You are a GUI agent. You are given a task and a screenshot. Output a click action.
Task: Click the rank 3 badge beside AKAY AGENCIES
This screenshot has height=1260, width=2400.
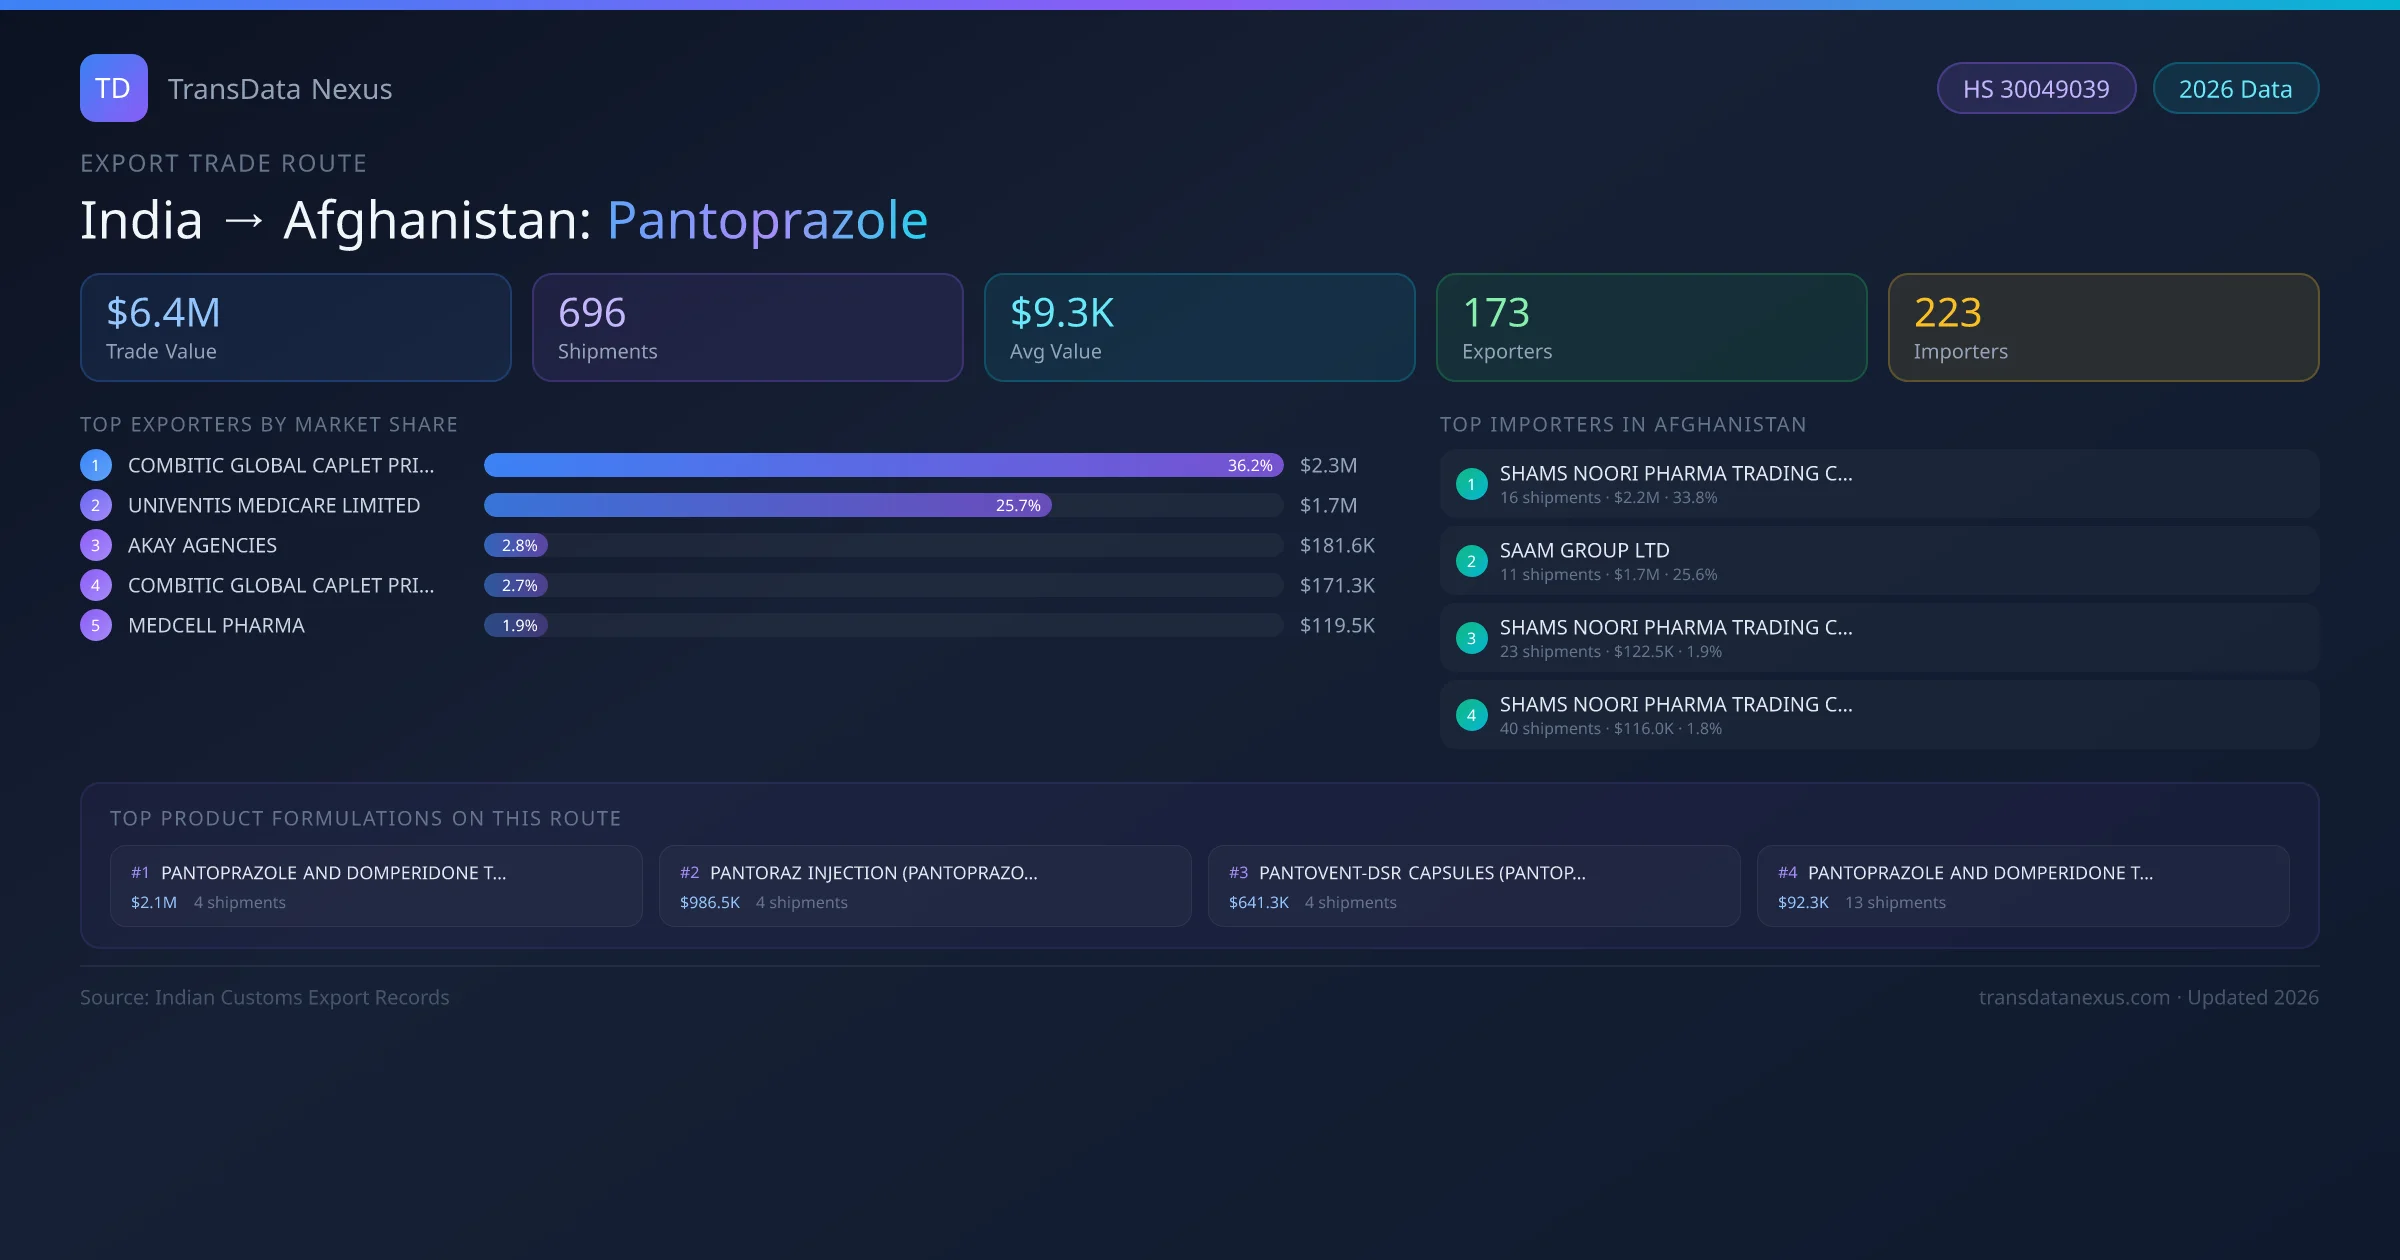pyautogui.click(x=95, y=545)
